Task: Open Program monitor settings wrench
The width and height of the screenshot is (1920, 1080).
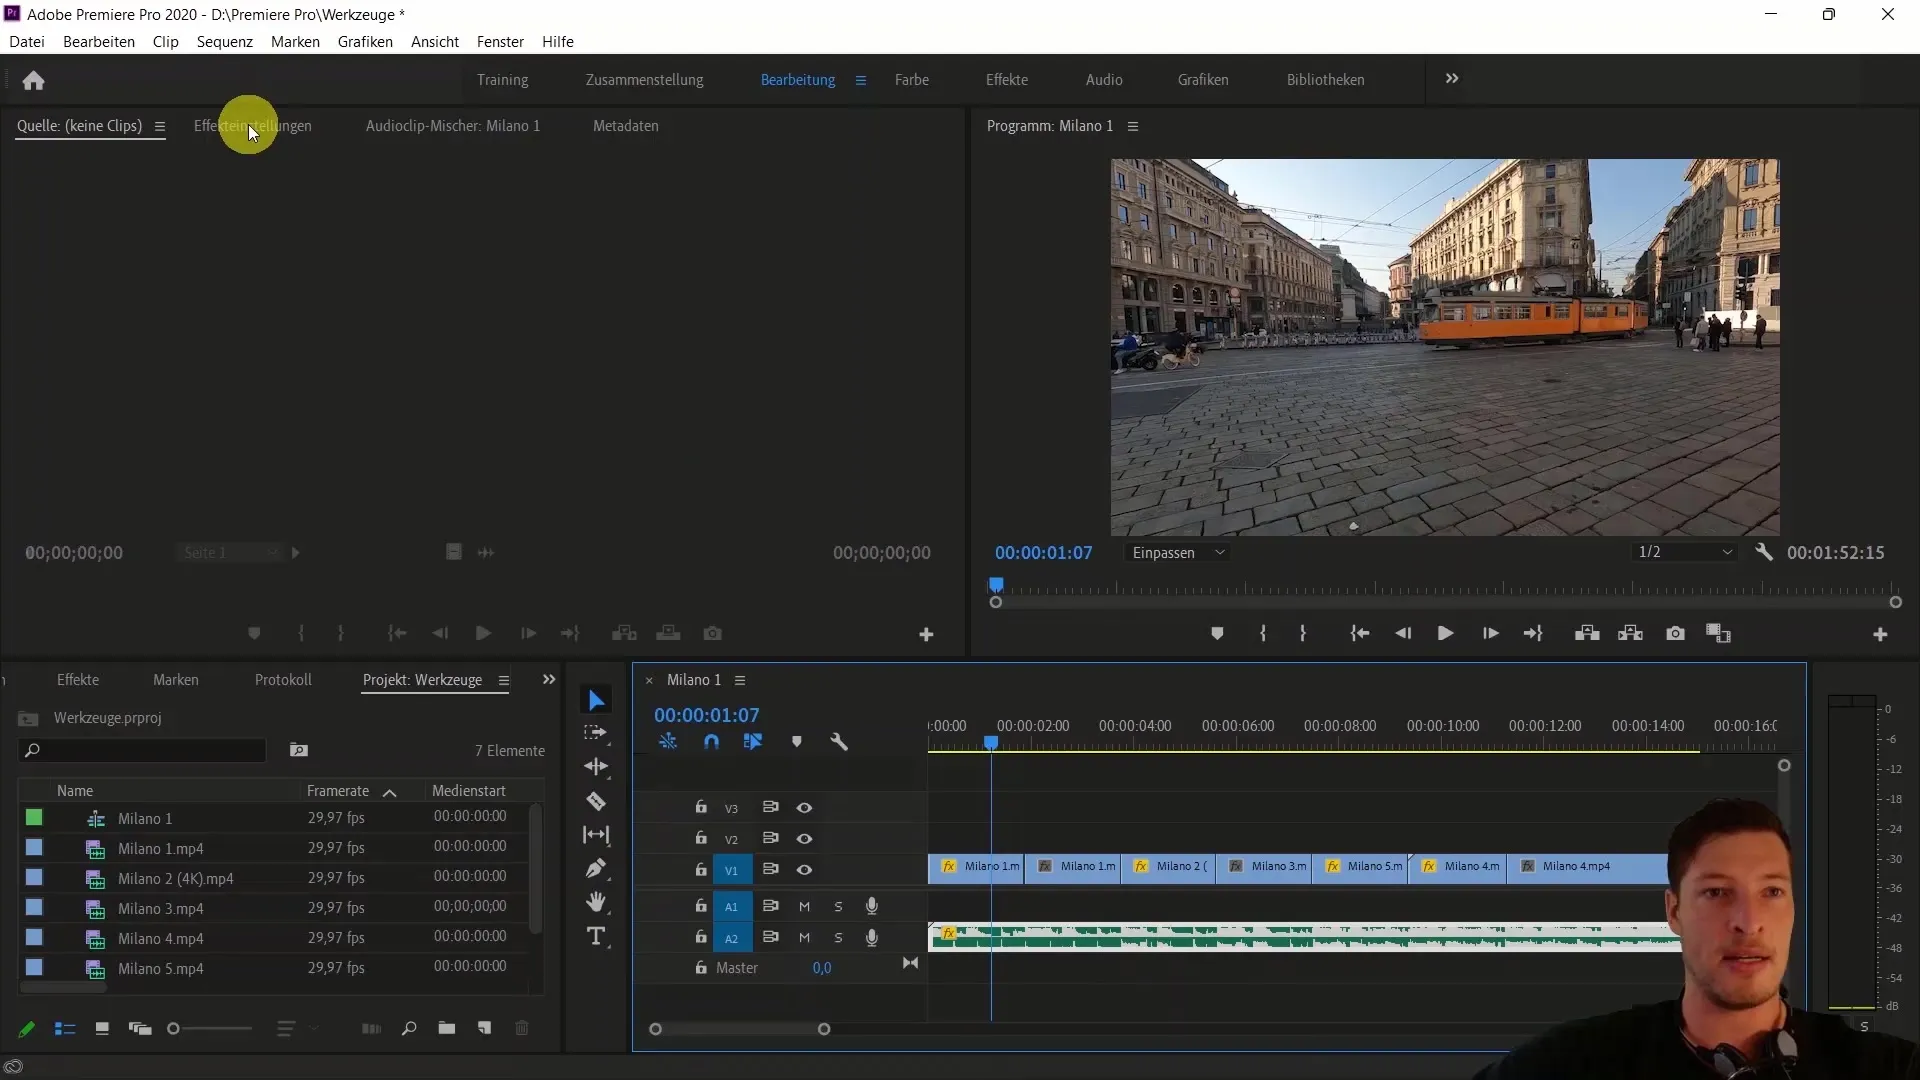Action: tap(1764, 552)
